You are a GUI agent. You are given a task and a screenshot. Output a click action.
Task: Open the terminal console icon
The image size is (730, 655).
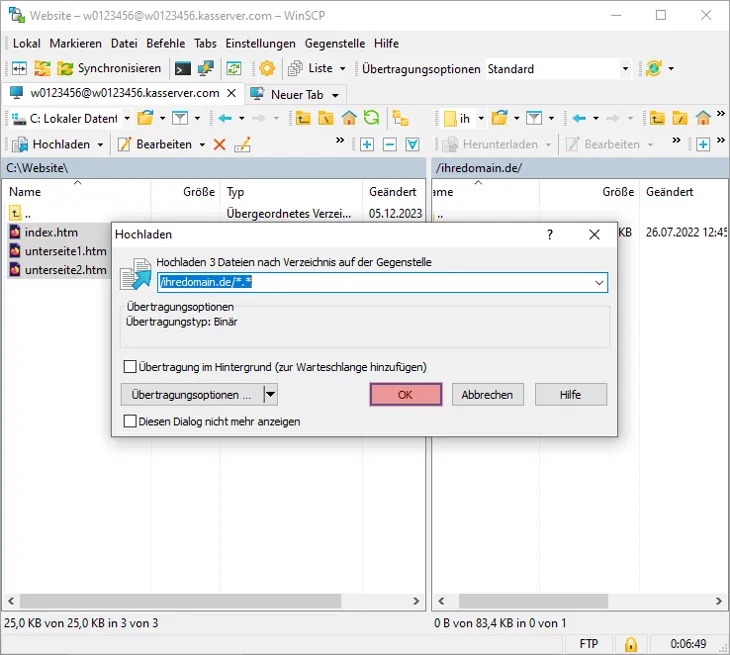[182, 69]
